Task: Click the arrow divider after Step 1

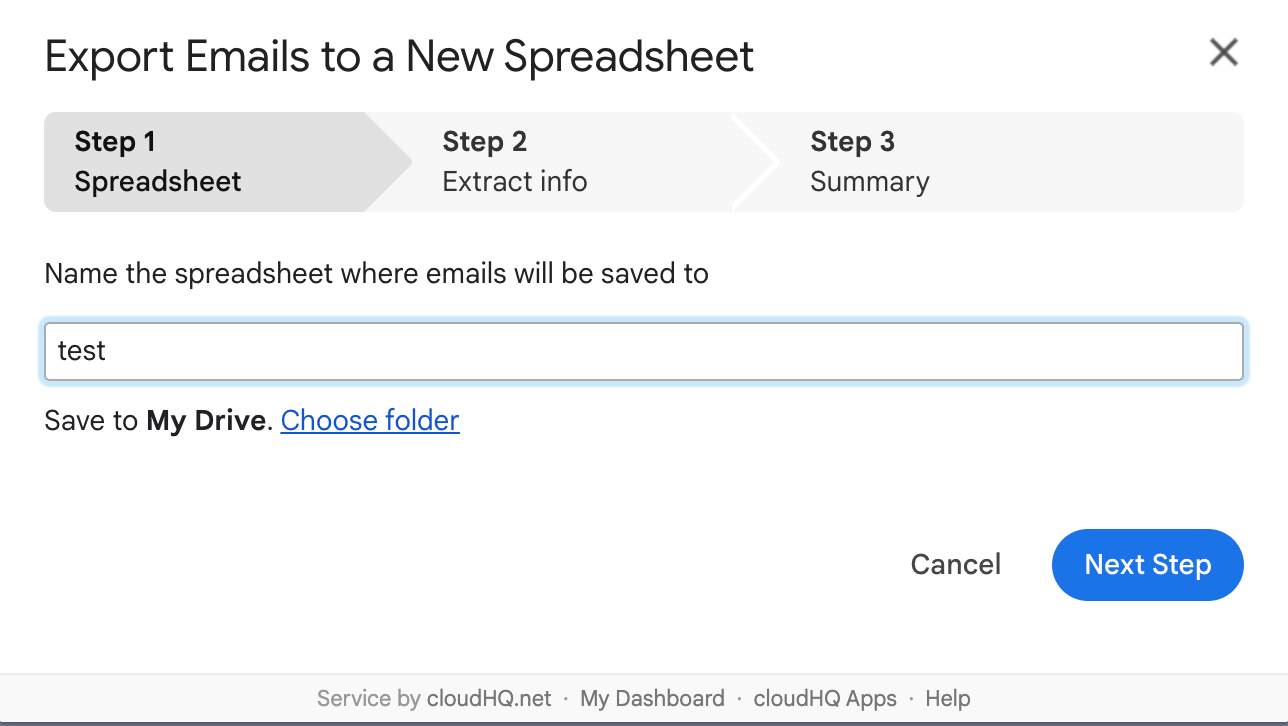Action: click(390, 162)
